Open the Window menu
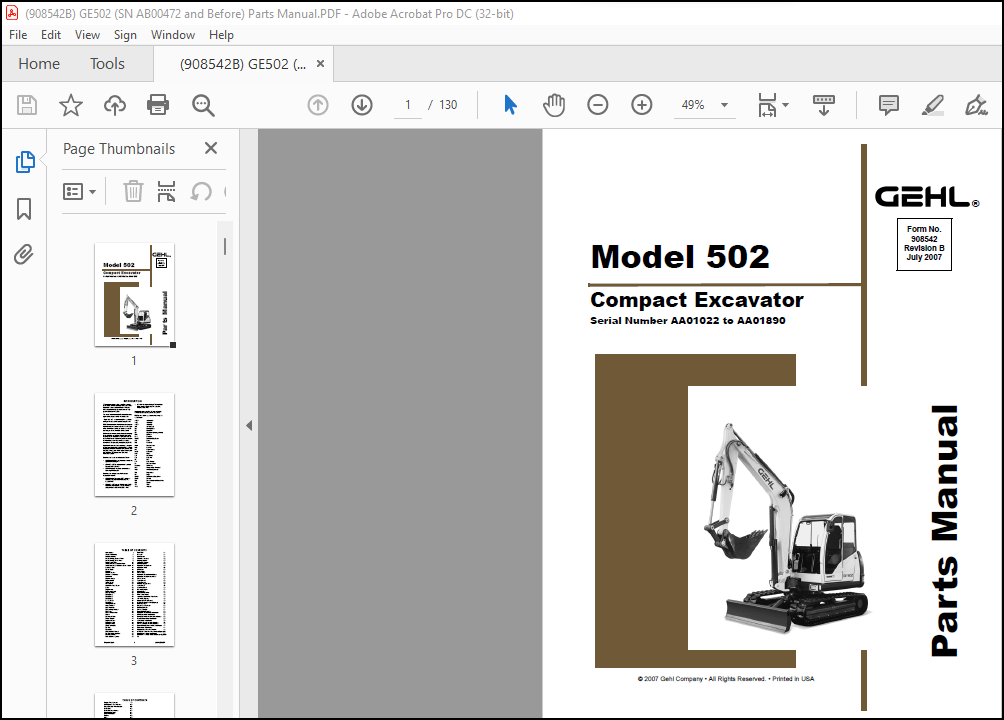 [173, 35]
